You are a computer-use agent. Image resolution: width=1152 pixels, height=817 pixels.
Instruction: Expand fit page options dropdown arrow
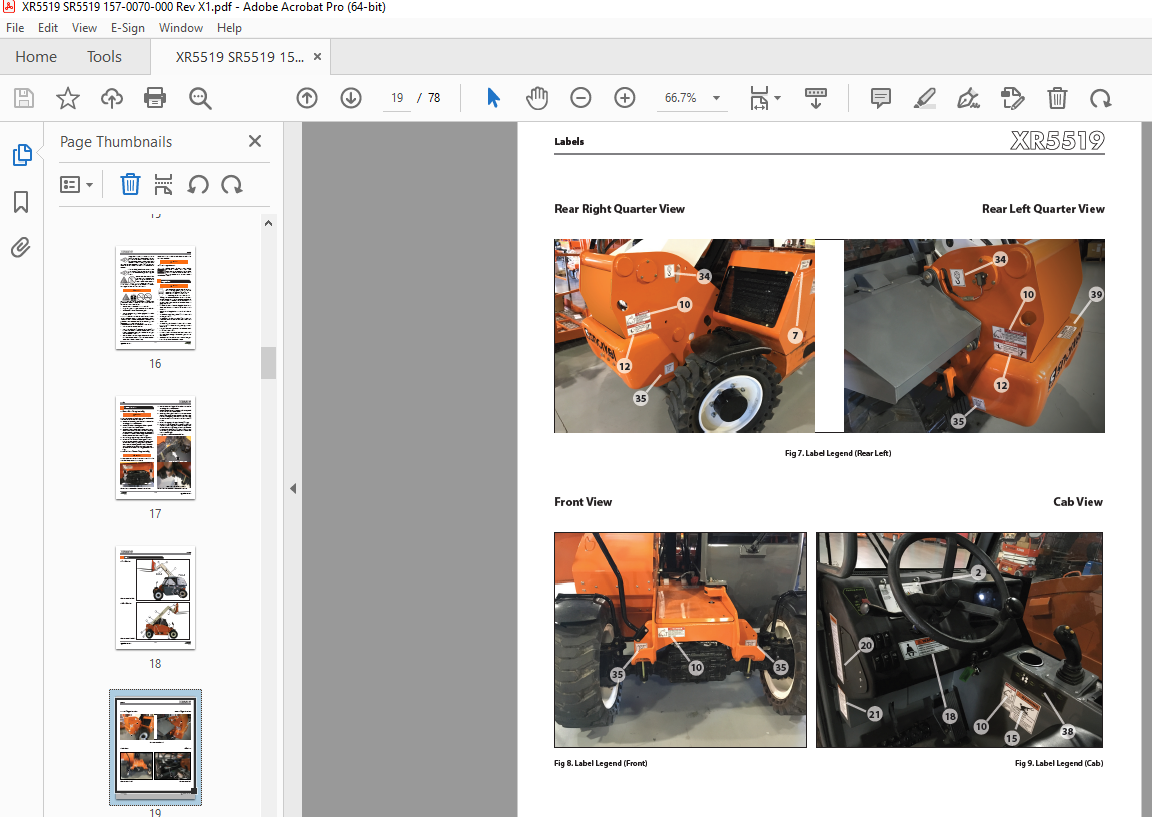(x=777, y=98)
